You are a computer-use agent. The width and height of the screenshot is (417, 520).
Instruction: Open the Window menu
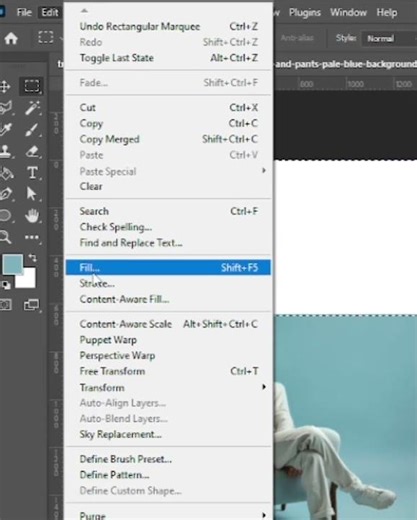[348, 12]
